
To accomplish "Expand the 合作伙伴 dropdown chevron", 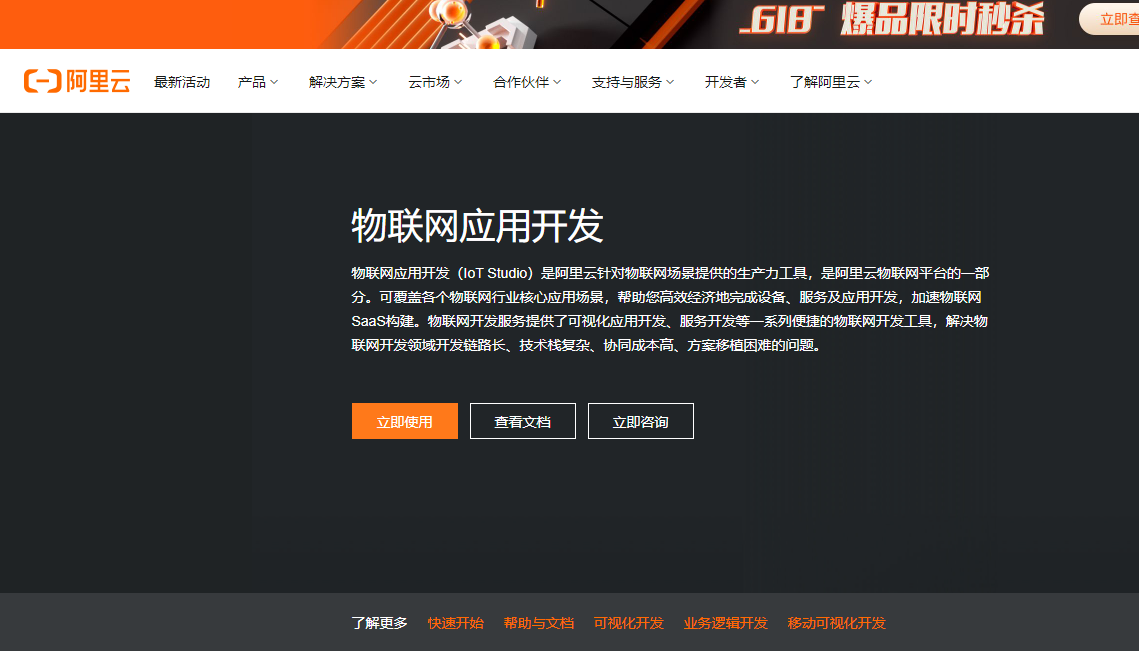I will [x=557, y=82].
